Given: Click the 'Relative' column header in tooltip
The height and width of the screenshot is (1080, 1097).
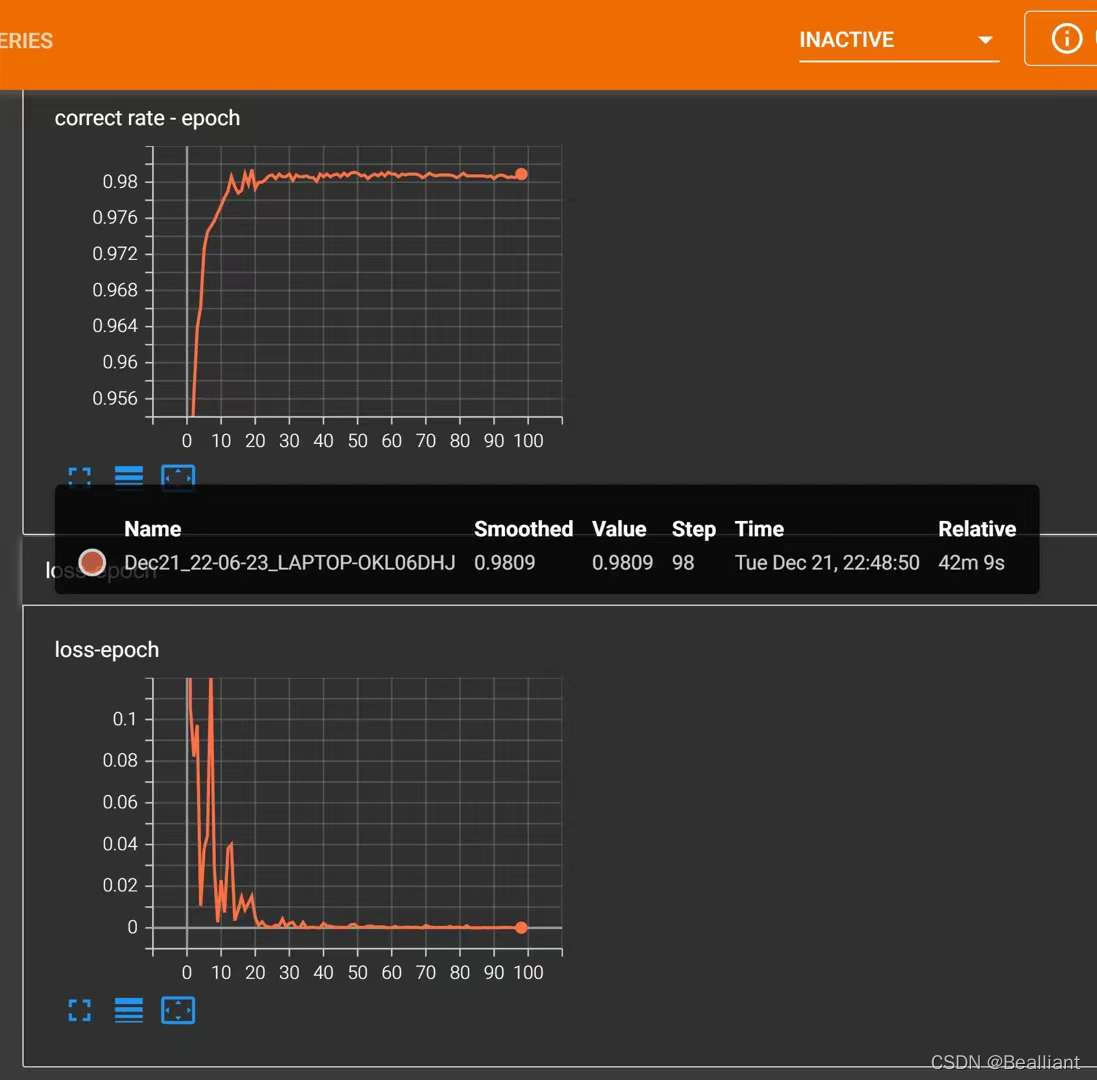Looking at the screenshot, I should coord(977,529).
